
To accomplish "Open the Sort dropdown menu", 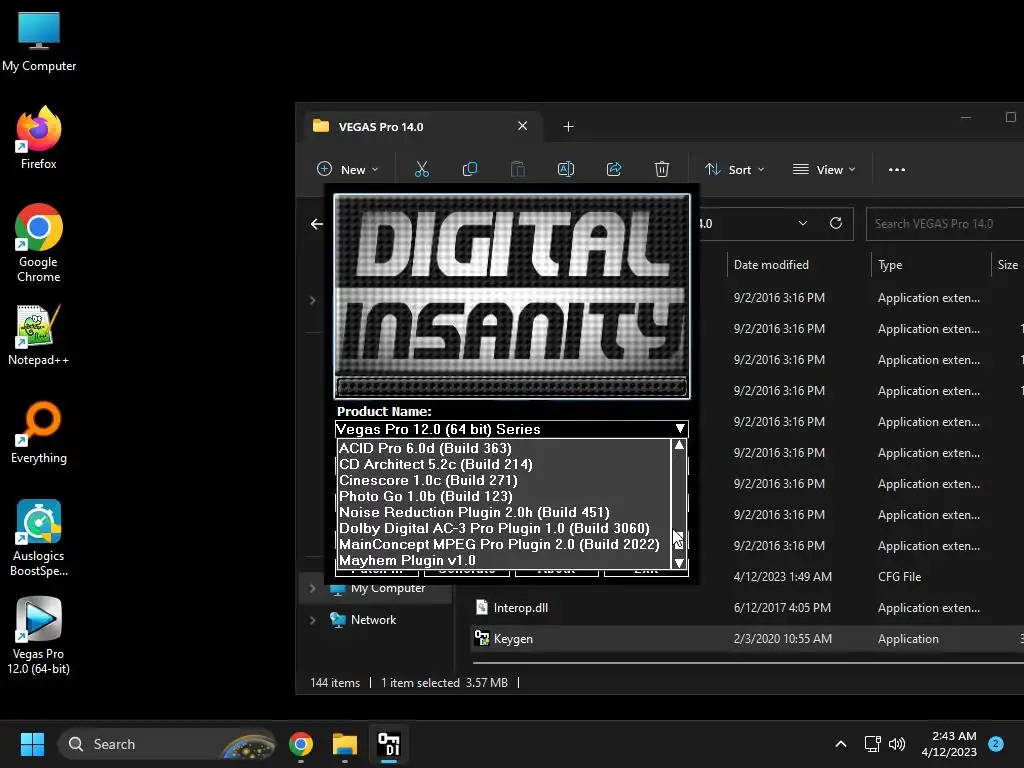I will coord(735,170).
